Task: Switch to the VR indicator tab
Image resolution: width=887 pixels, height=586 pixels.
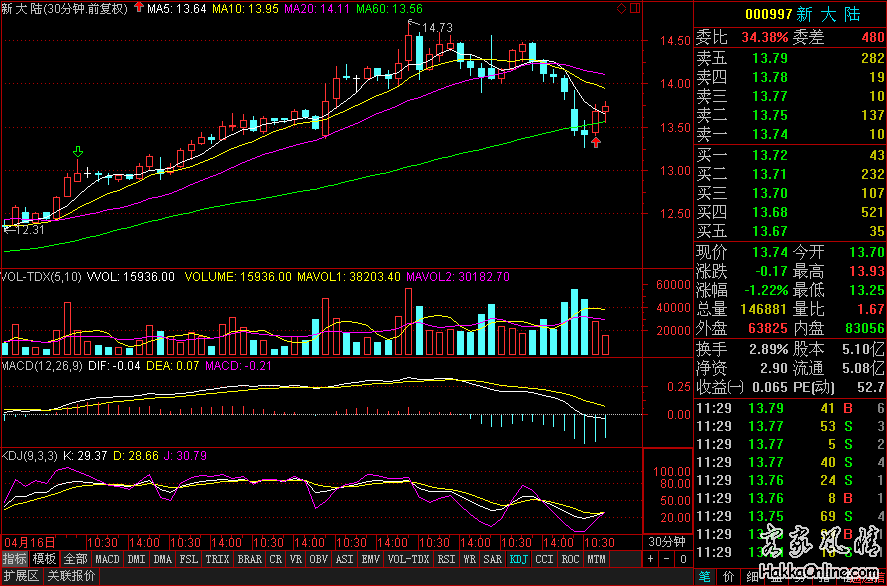Action: pyautogui.click(x=296, y=559)
